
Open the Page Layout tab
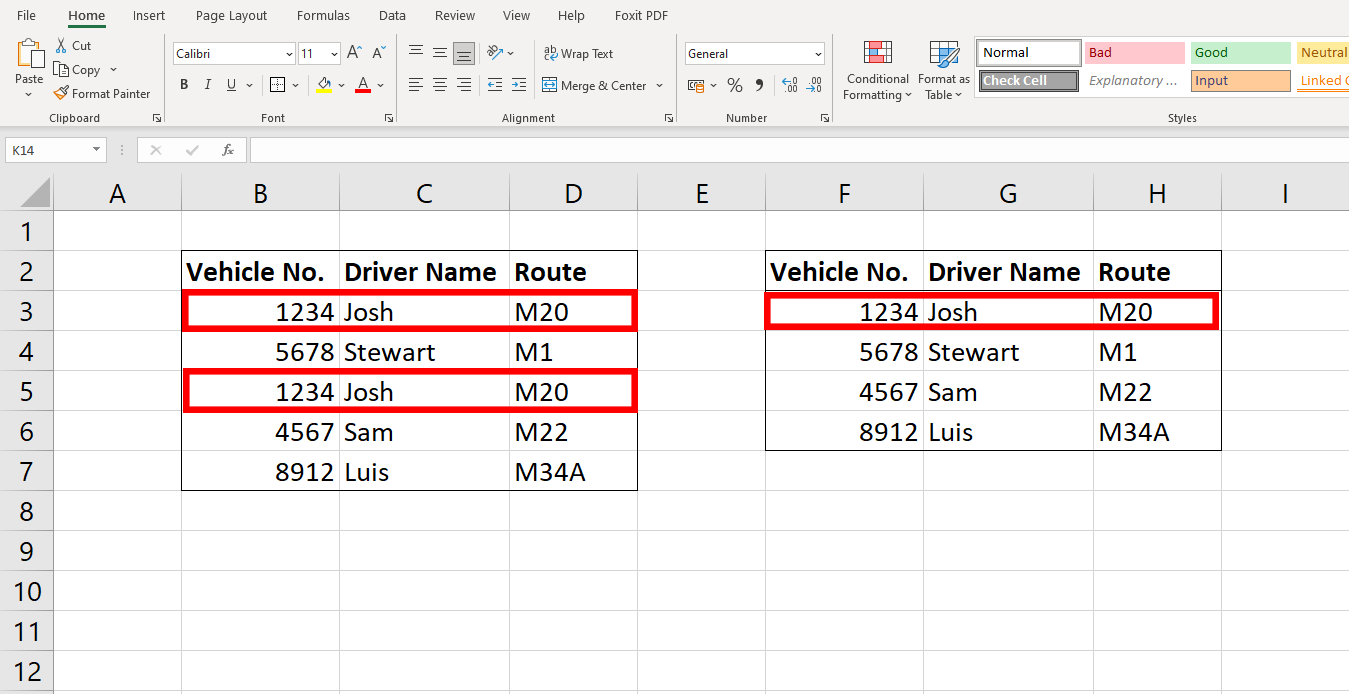pyautogui.click(x=231, y=15)
